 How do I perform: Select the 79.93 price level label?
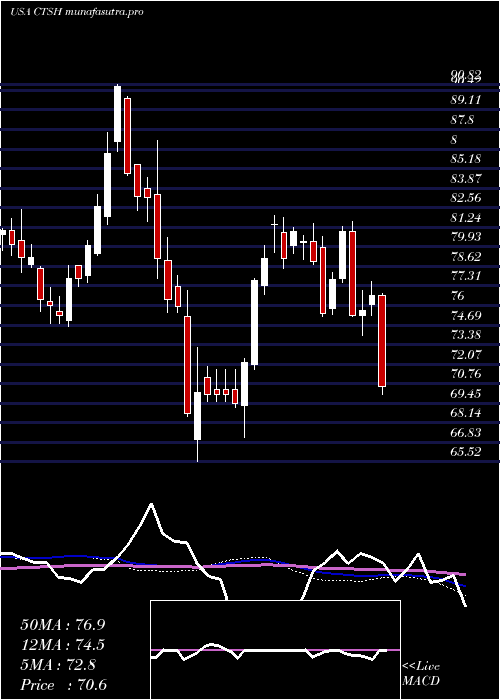[466, 237]
